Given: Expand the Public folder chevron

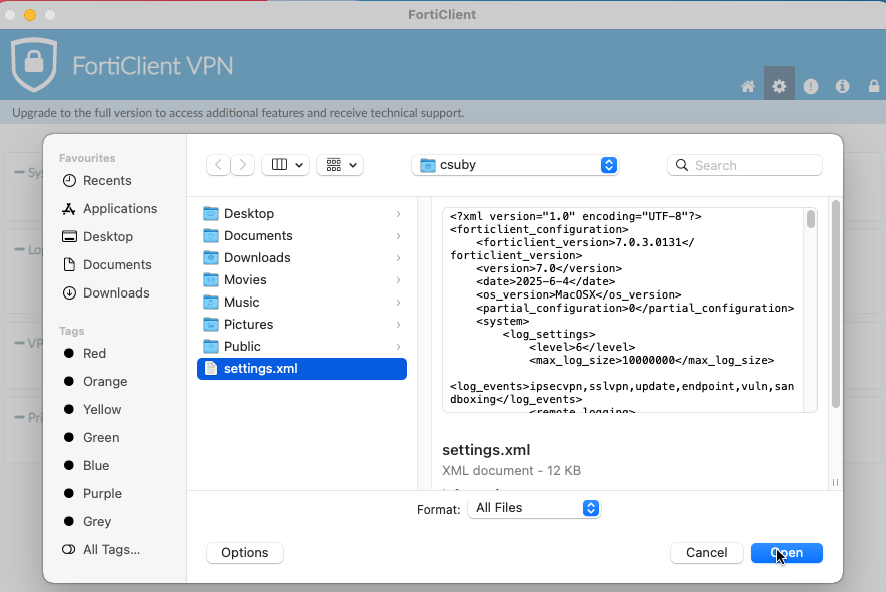Looking at the screenshot, I should coord(398,347).
